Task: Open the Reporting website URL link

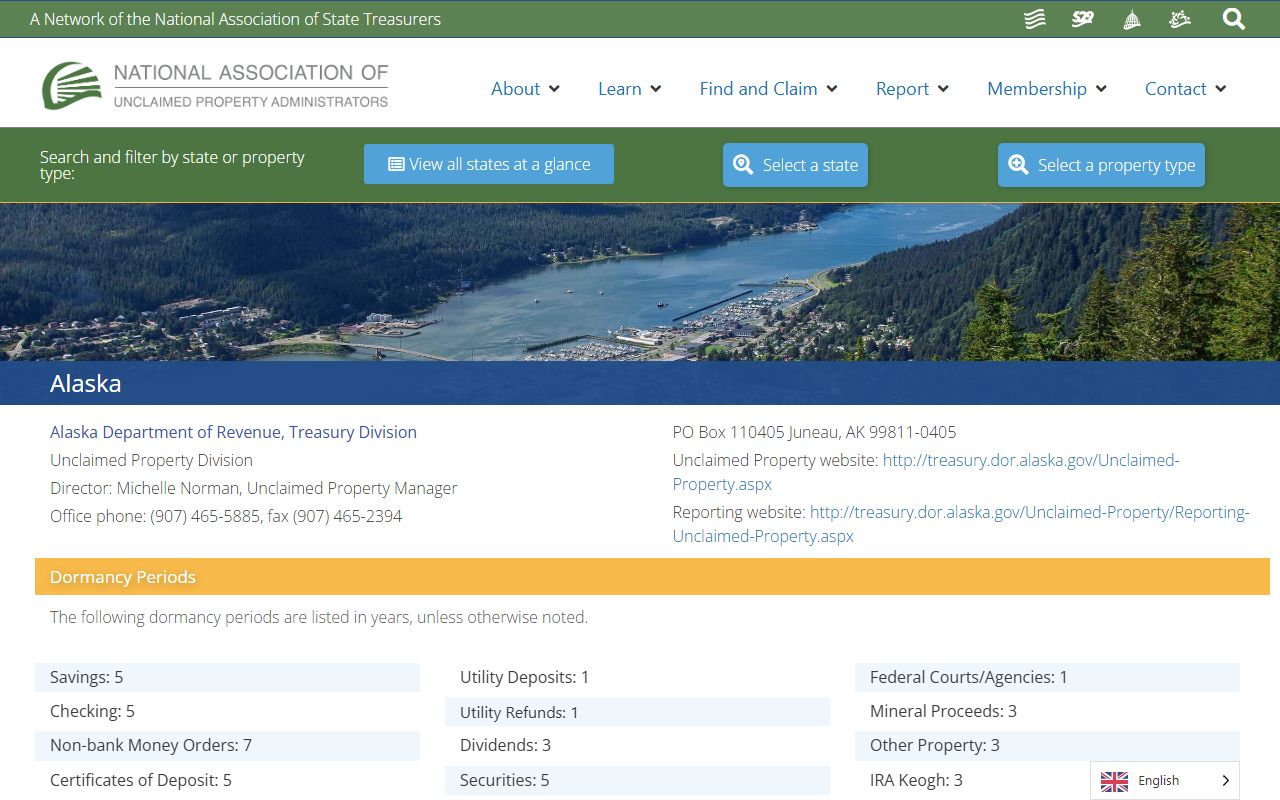Action: pyautogui.click(x=961, y=524)
